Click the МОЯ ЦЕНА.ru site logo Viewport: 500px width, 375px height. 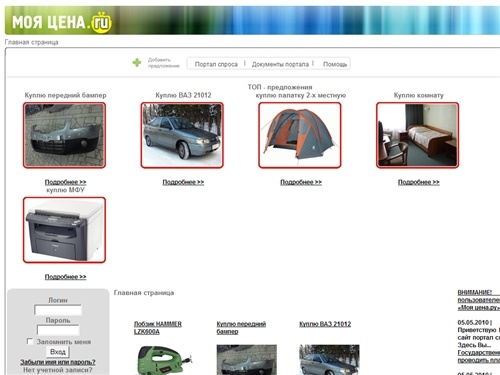[62, 22]
